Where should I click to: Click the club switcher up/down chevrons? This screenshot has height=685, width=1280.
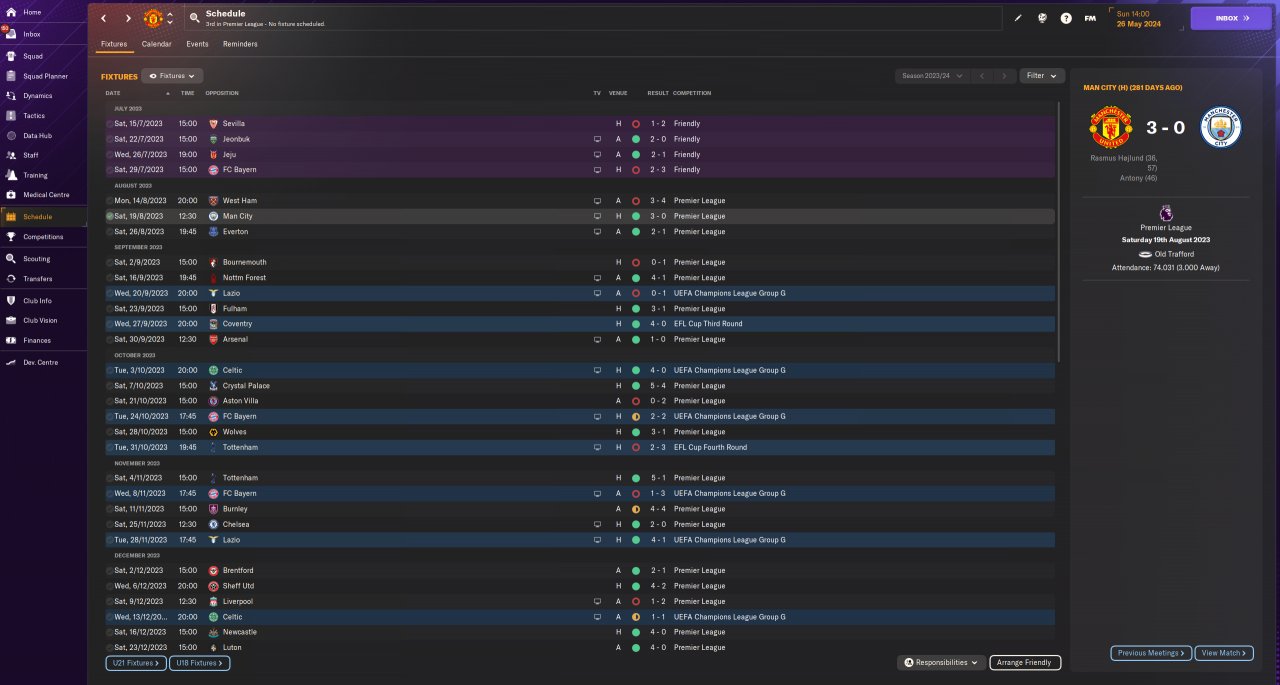click(x=170, y=18)
